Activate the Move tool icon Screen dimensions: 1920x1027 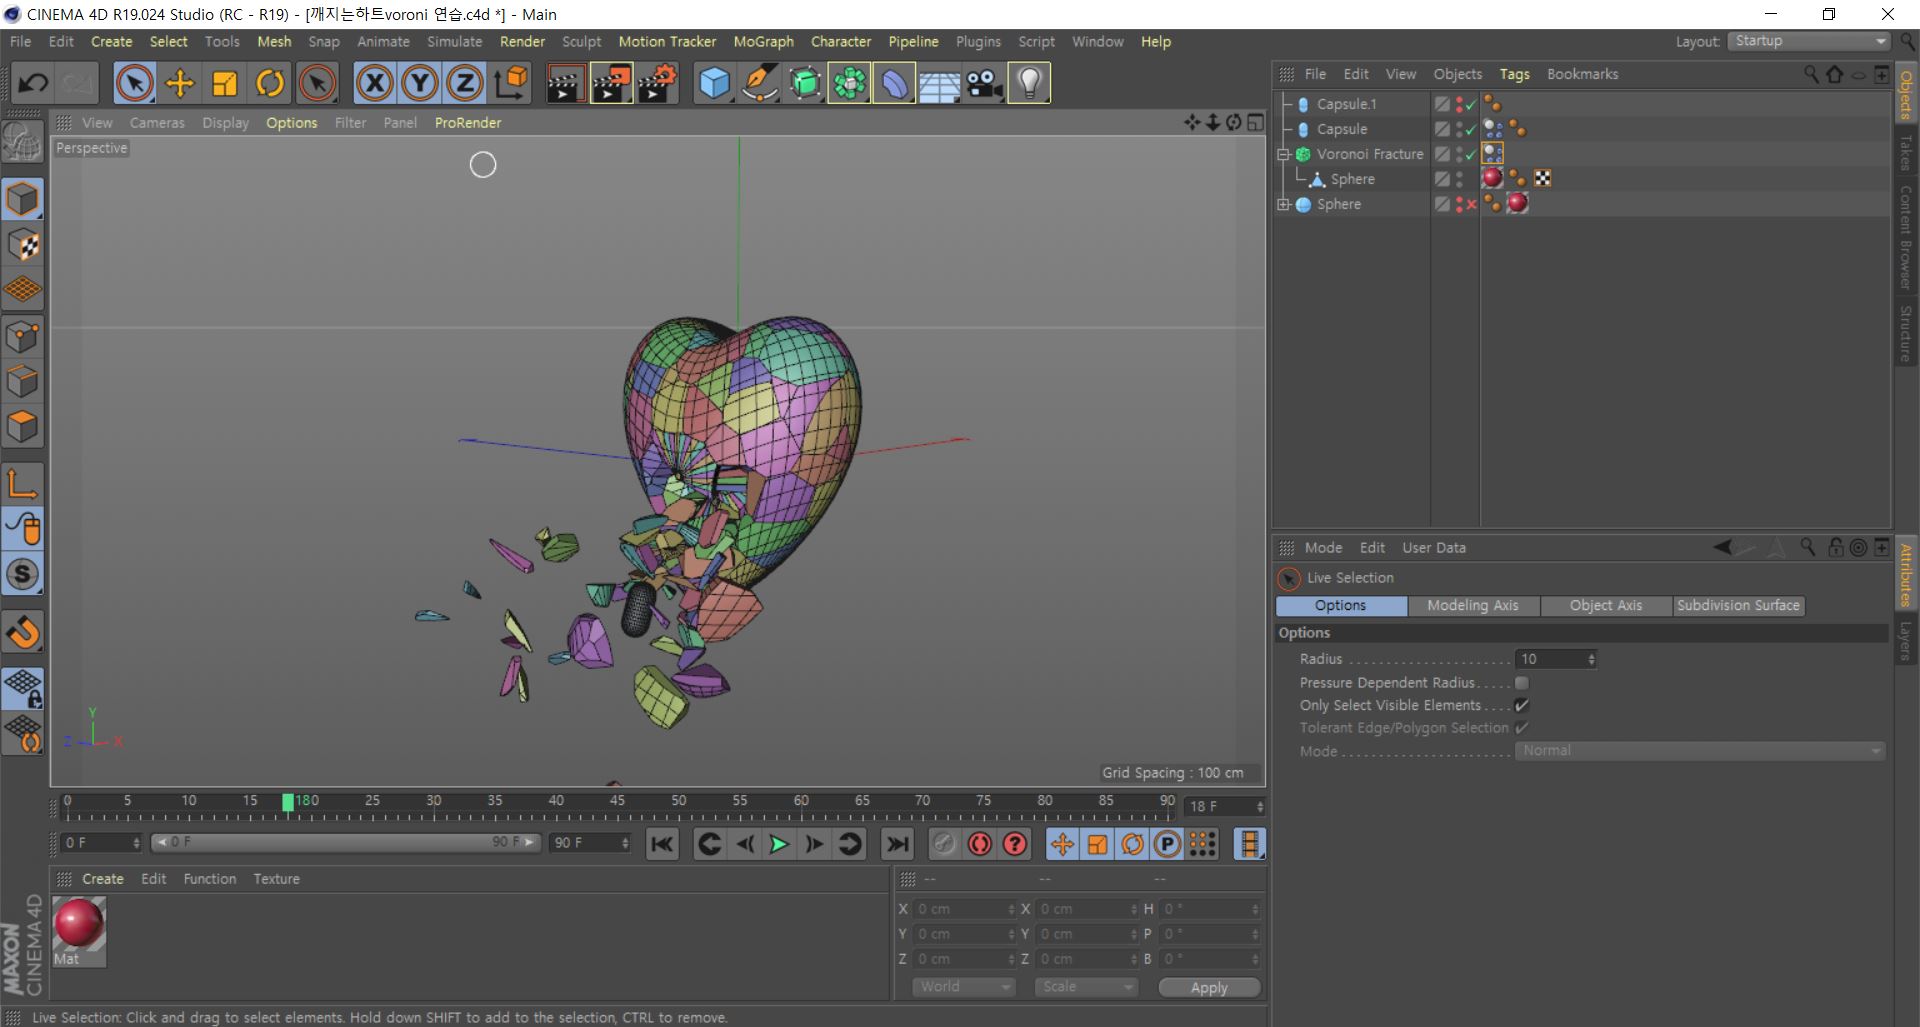[x=179, y=83]
